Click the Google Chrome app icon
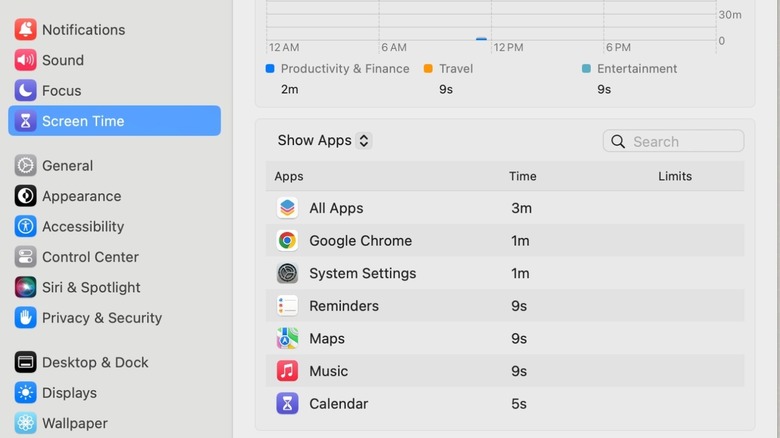 [x=287, y=241]
